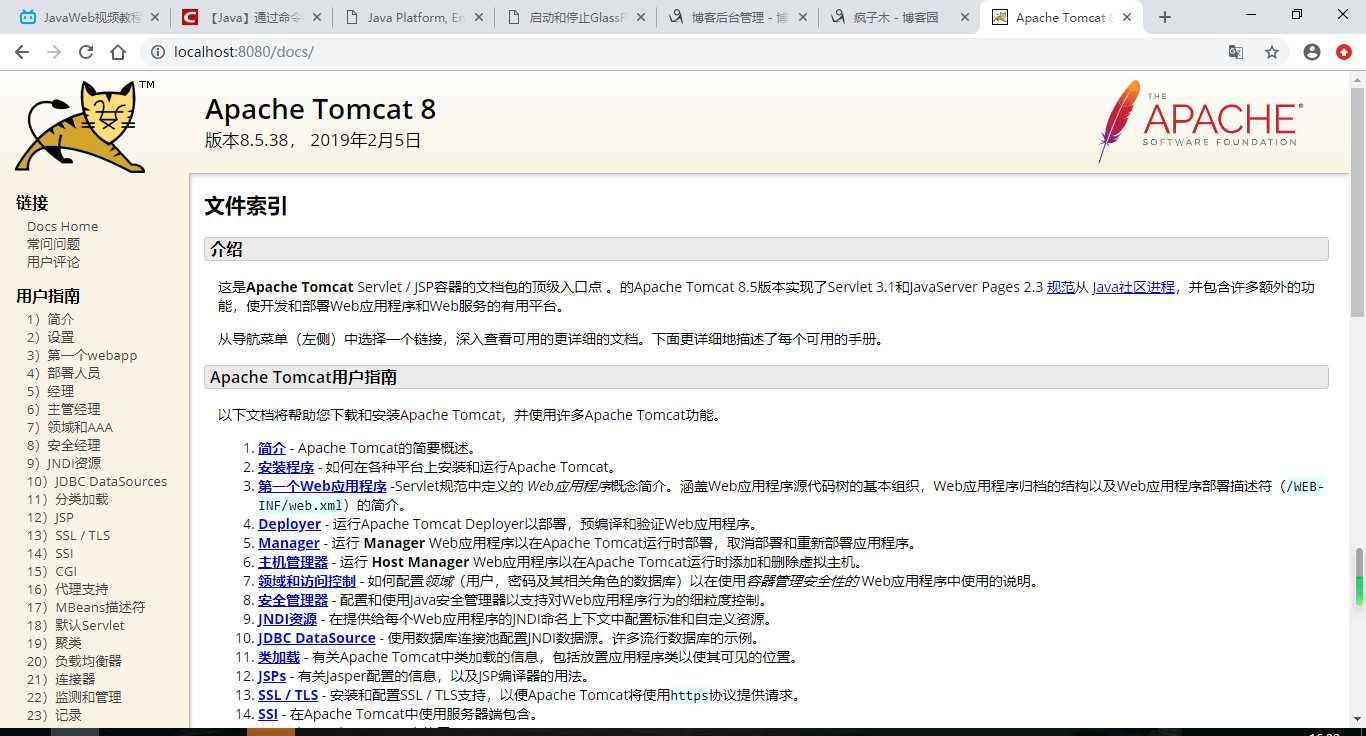Open sidebar item 7) 领域和AAA

70,427
